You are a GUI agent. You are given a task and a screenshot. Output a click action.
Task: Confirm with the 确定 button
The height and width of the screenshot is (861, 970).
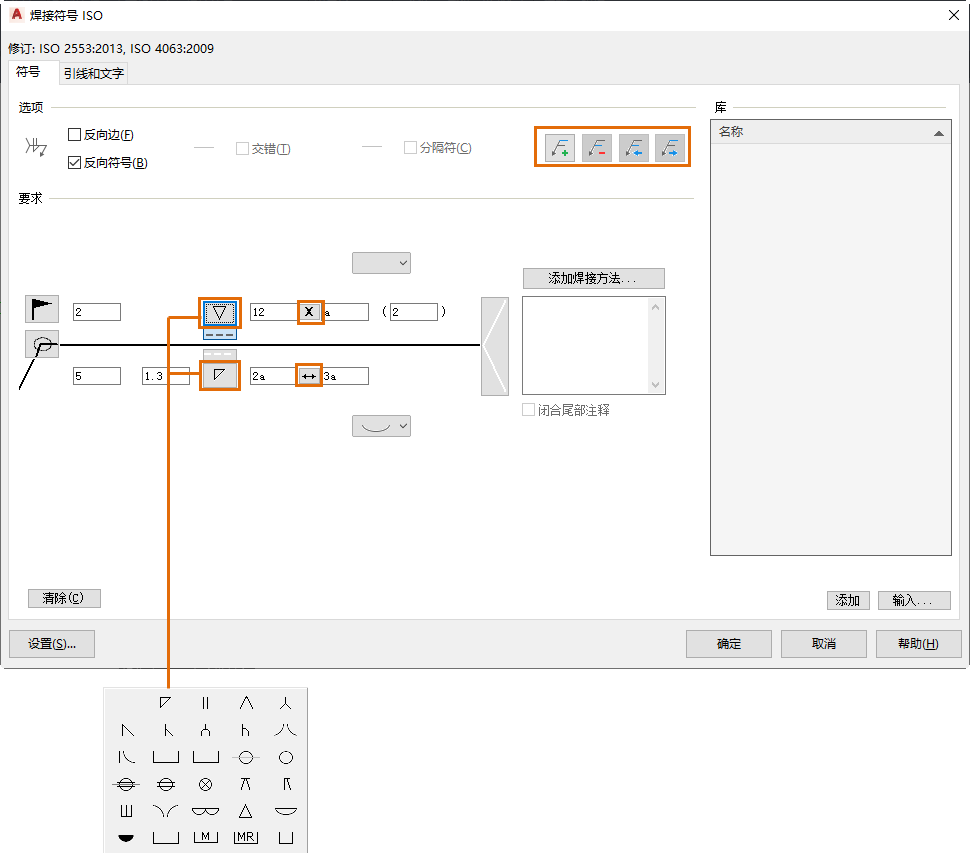tap(729, 644)
